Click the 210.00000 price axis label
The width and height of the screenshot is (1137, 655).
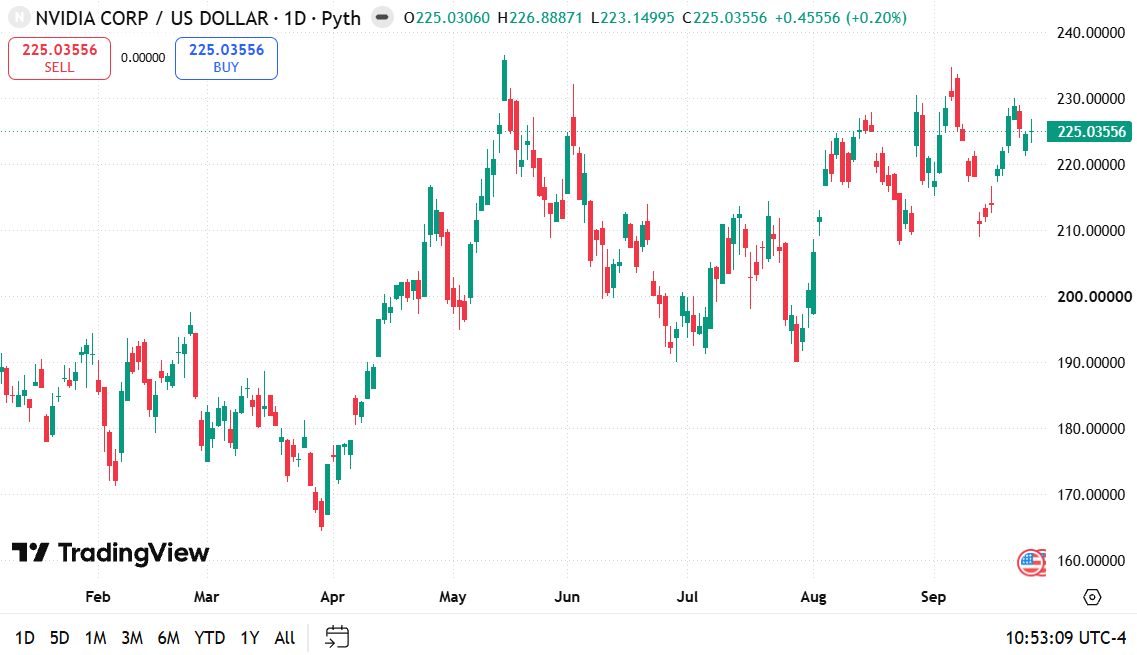pyautogui.click(x=1091, y=231)
